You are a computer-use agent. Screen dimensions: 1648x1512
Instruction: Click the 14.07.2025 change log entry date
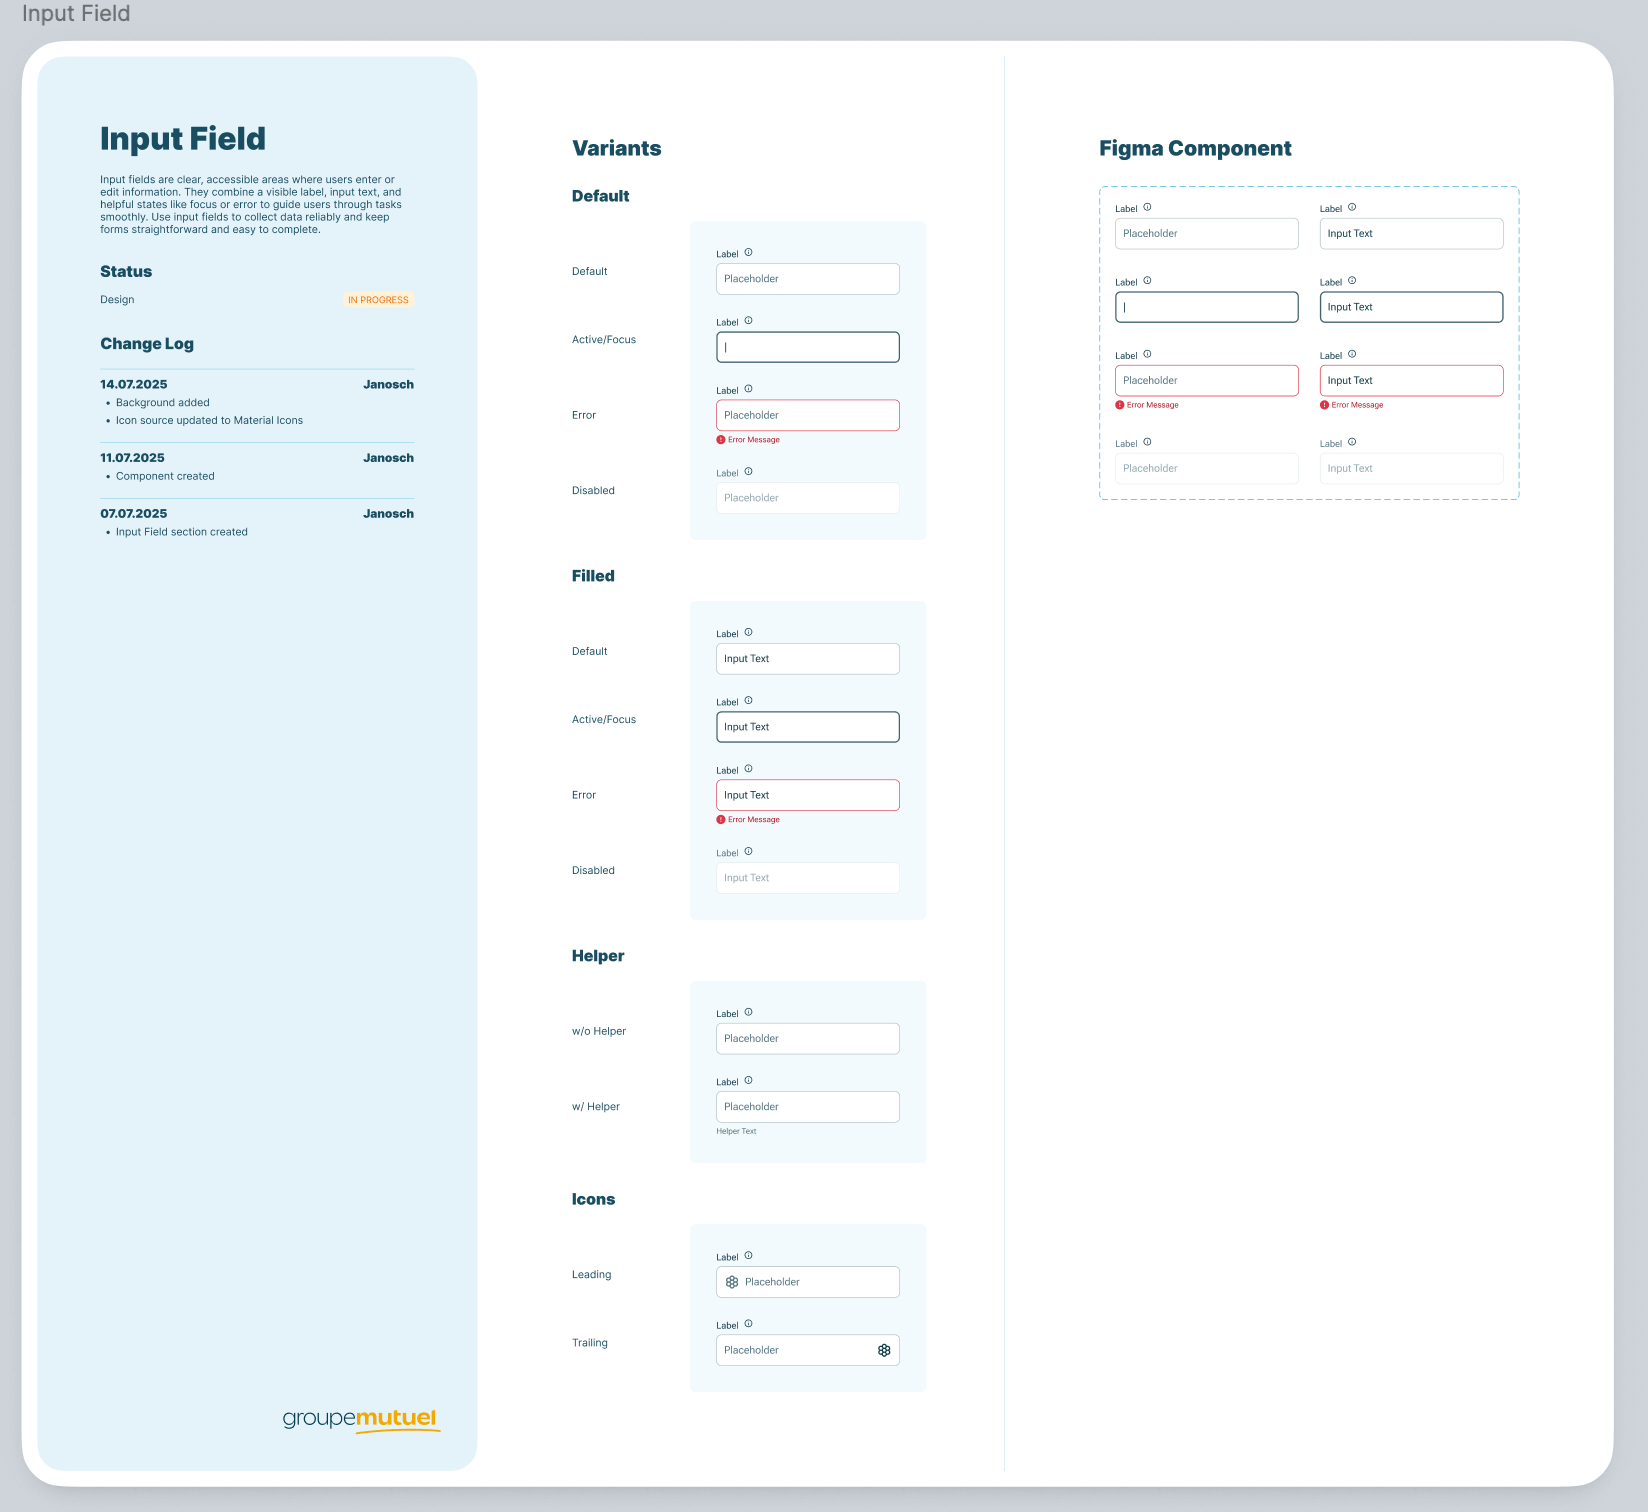point(134,385)
